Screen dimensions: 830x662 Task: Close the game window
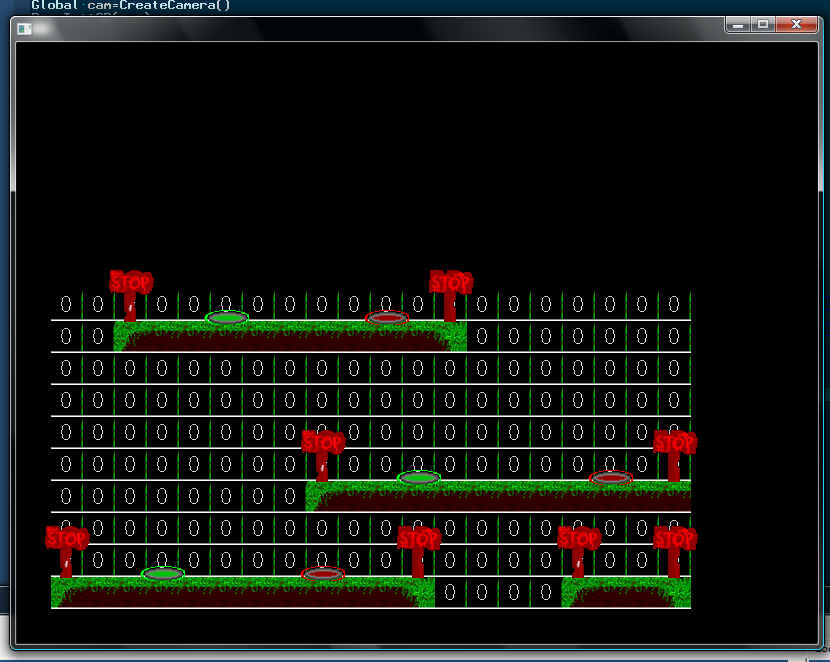[x=796, y=24]
